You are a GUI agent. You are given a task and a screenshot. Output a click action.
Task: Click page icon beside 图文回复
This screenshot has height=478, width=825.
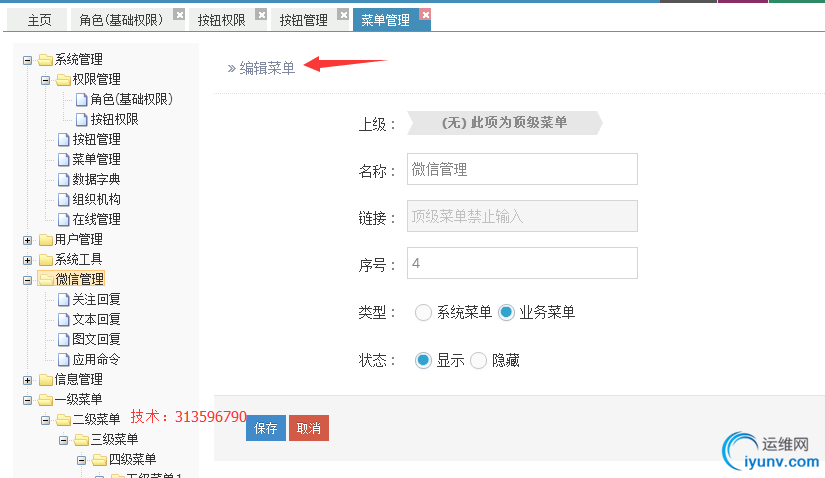[x=64, y=340]
